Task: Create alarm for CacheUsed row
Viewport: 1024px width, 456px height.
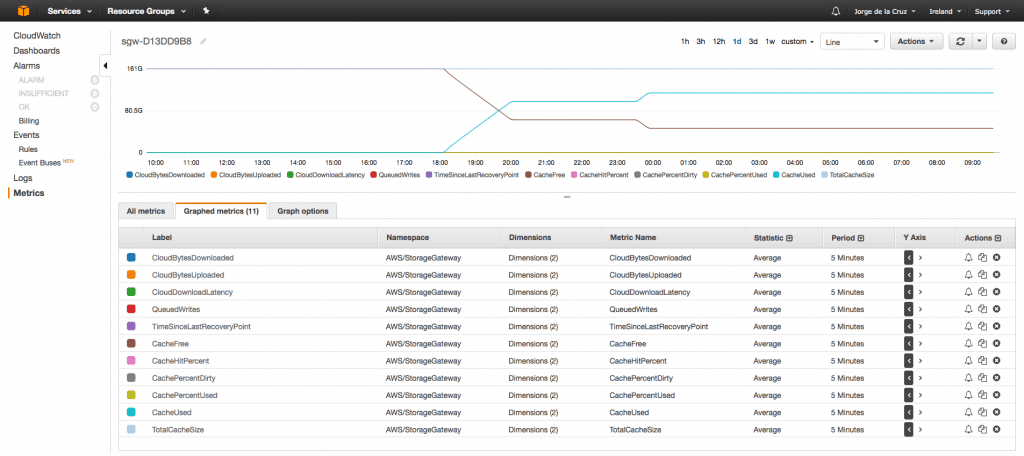Action: coord(968,412)
